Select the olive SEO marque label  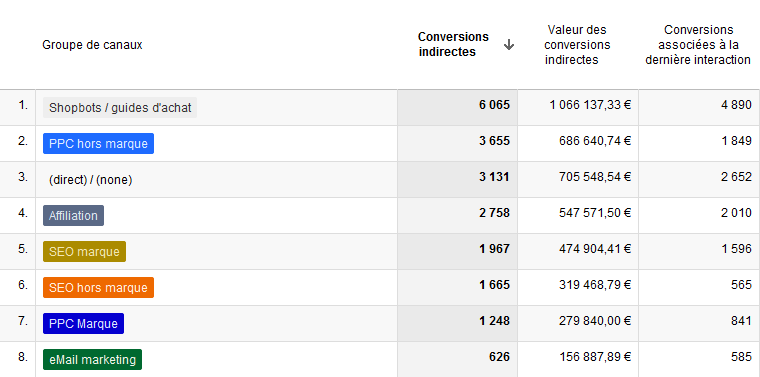[x=84, y=251]
